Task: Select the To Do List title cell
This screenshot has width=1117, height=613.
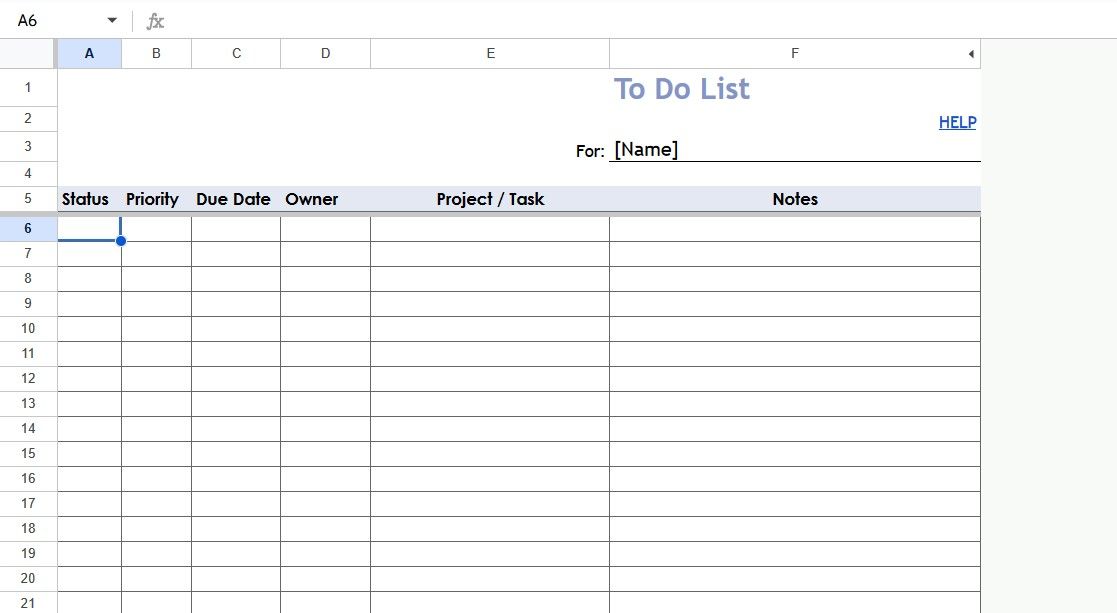Action: [681, 88]
